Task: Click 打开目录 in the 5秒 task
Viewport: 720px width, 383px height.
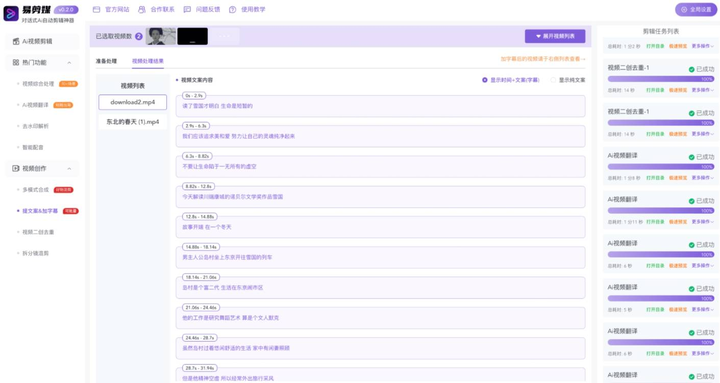Action: (x=655, y=310)
